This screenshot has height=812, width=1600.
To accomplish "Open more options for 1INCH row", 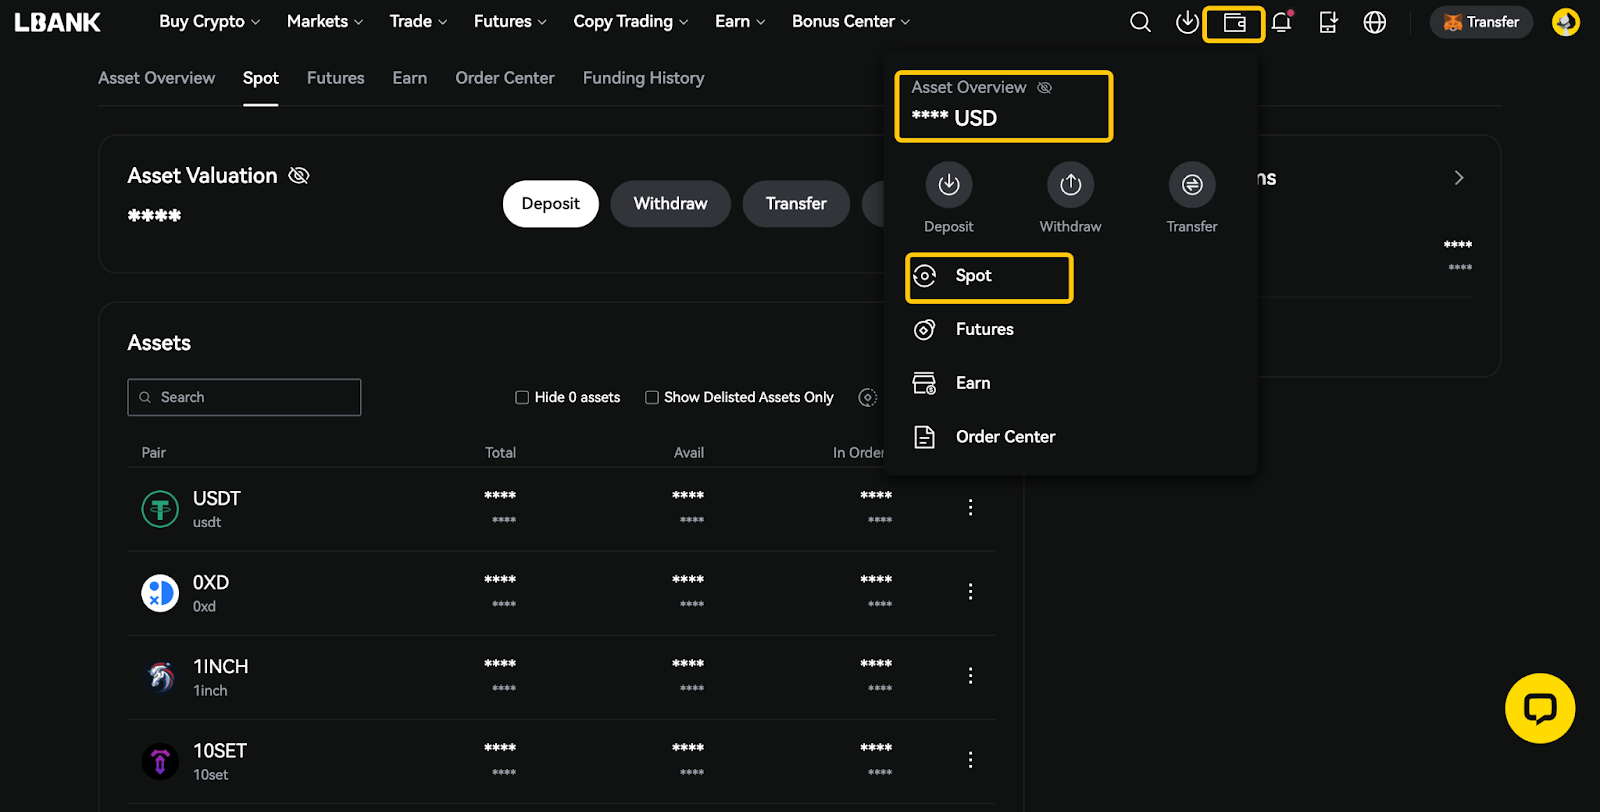I will click(x=970, y=676).
